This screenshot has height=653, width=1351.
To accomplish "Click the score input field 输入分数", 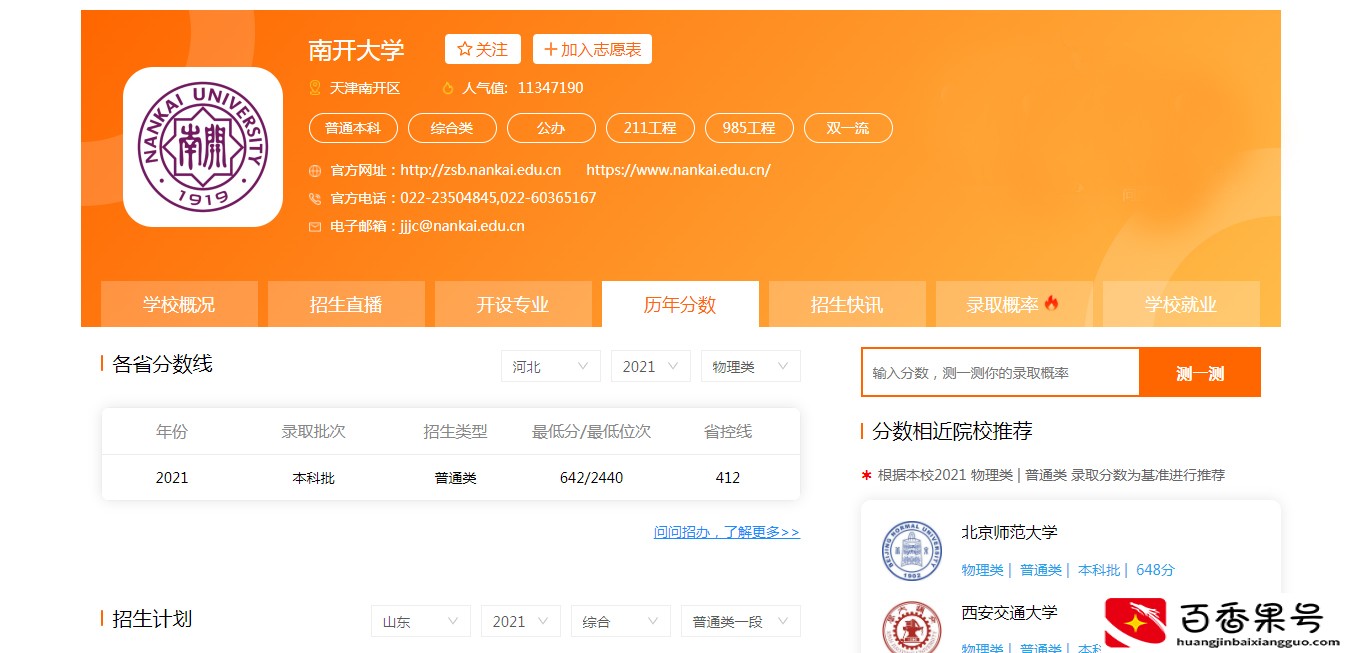I will coord(1000,372).
